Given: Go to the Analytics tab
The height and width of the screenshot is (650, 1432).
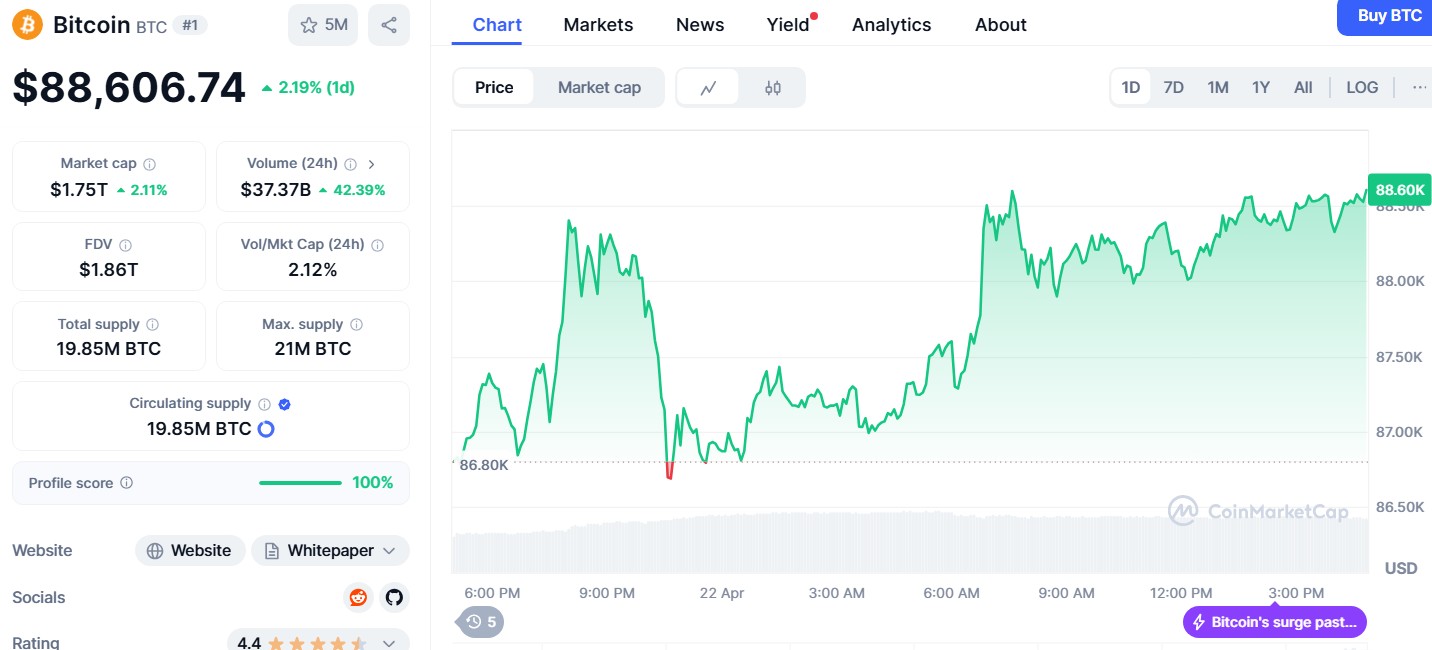Looking at the screenshot, I should click(891, 25).
